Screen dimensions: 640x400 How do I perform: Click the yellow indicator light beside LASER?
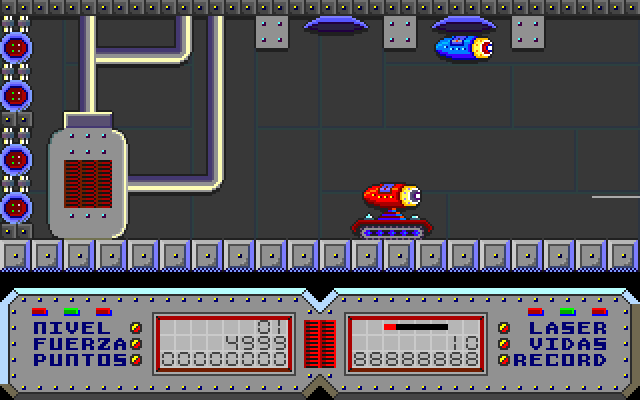505,328
